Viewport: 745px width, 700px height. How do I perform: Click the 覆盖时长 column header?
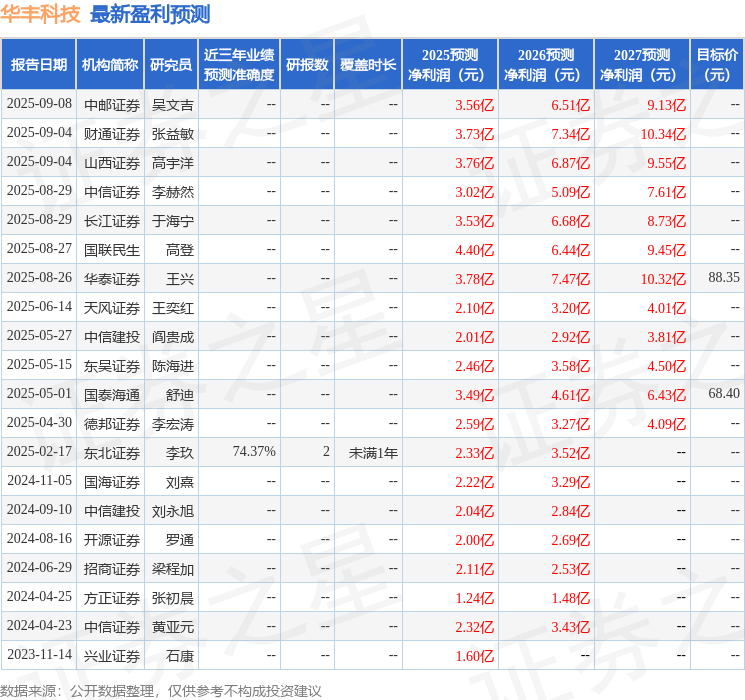tap(368, 65)
